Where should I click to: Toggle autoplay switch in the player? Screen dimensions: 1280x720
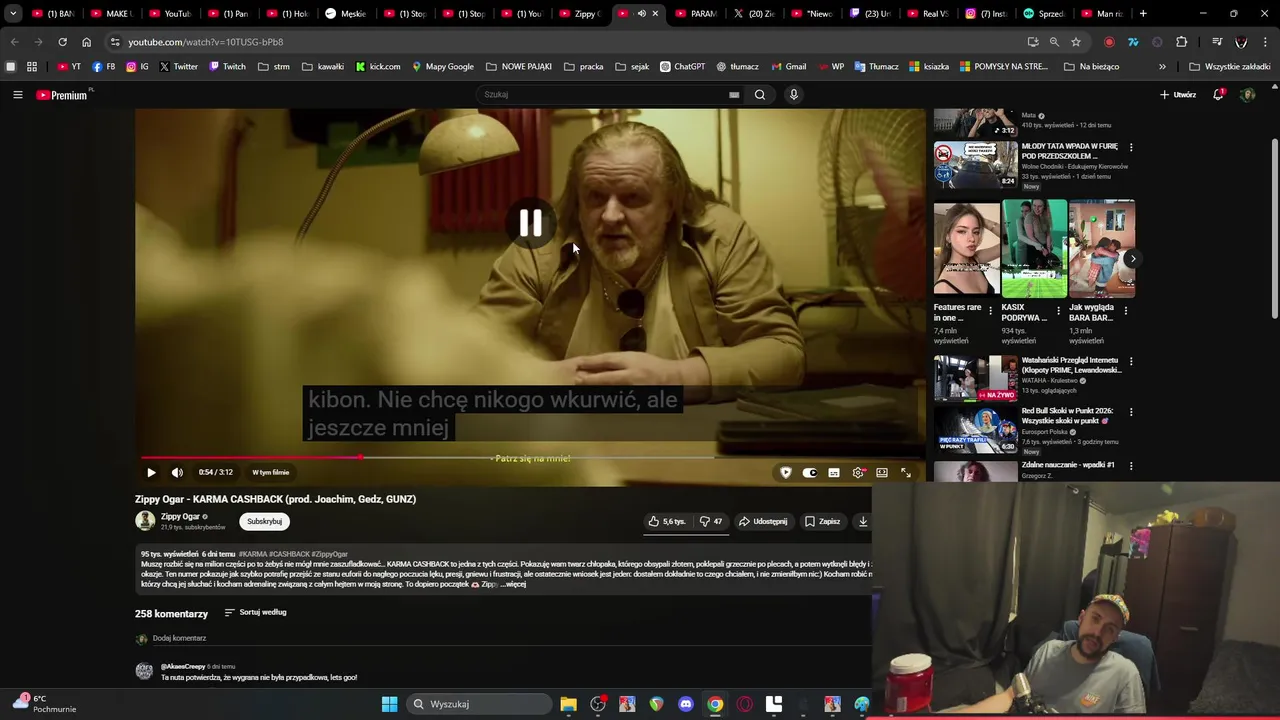[810, 472]
